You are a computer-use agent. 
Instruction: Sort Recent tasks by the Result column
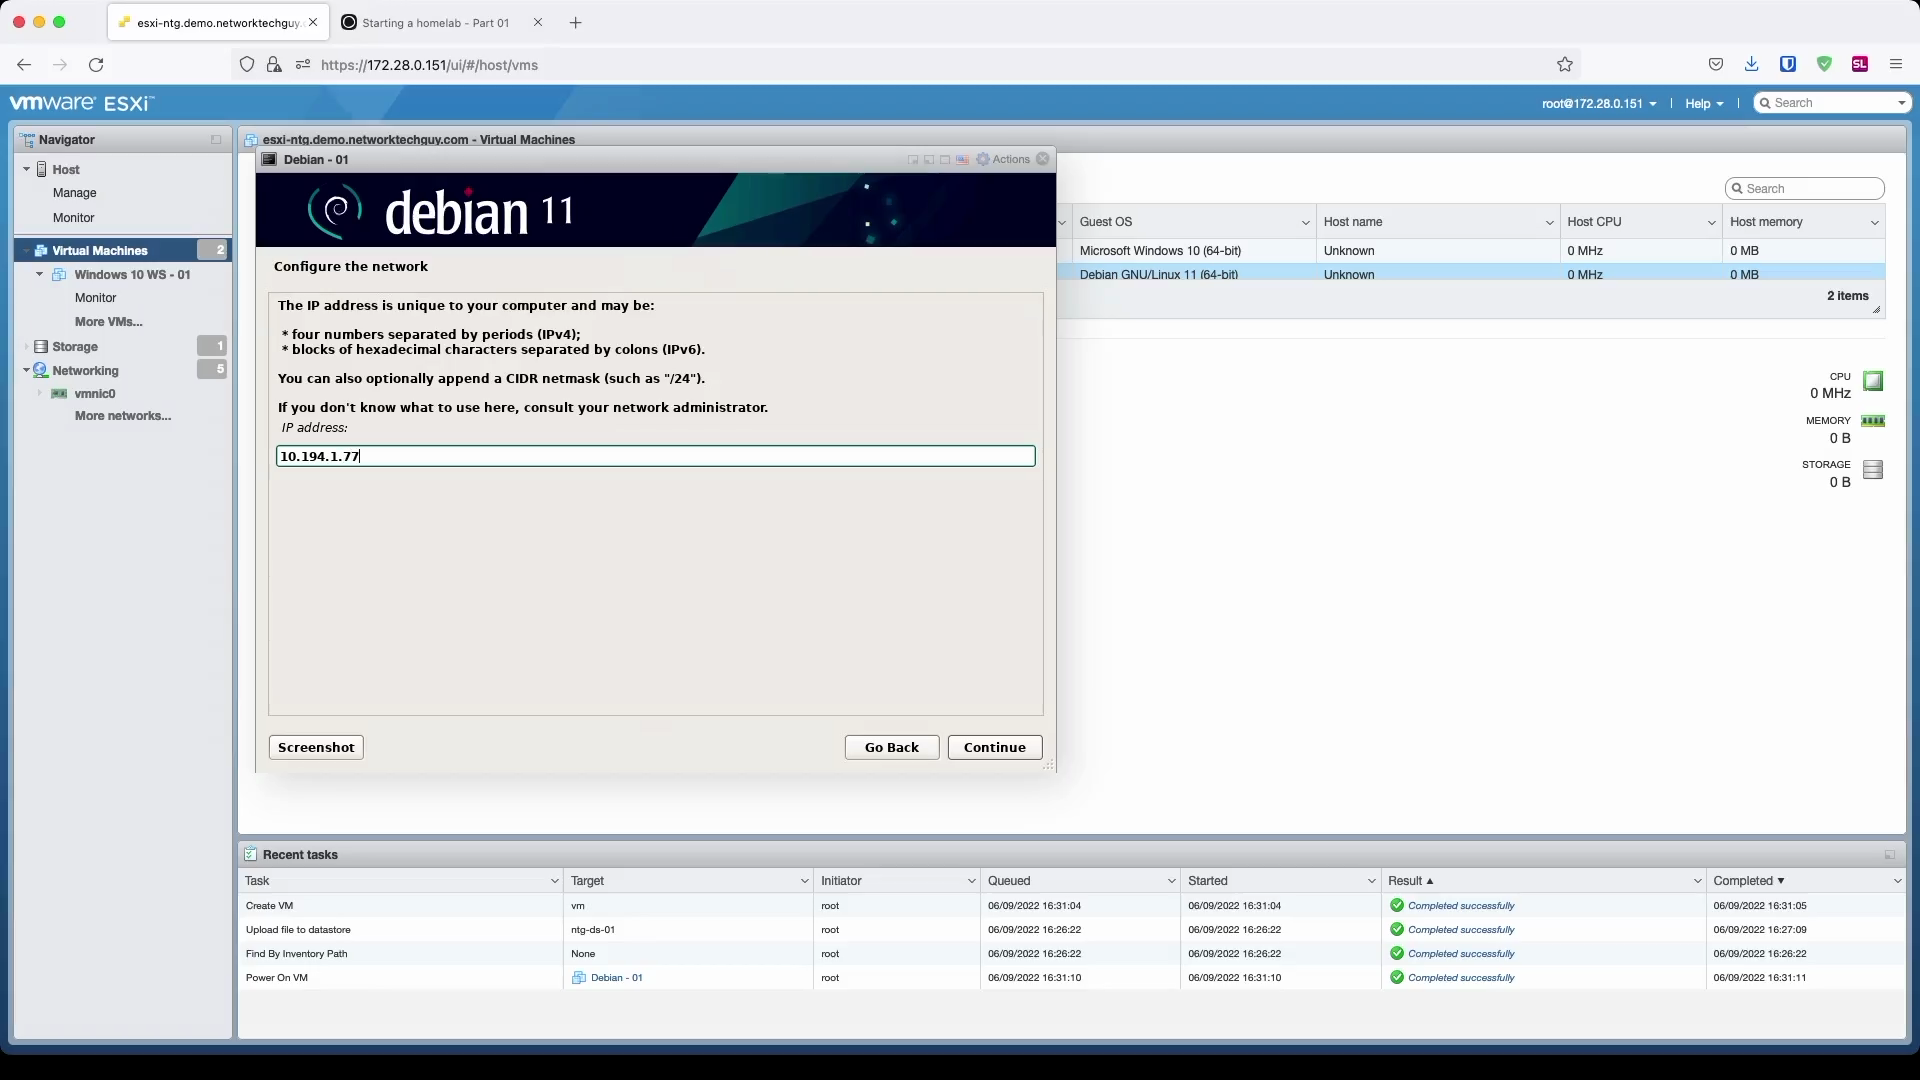tap(1405, 881)
